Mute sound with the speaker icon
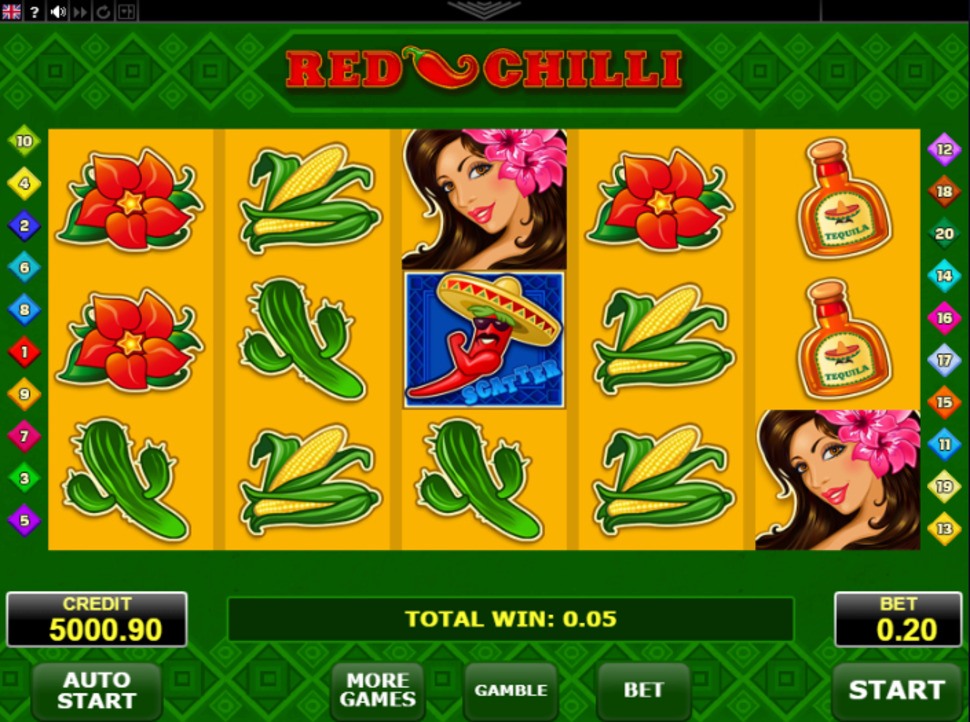 coord(58,11)
